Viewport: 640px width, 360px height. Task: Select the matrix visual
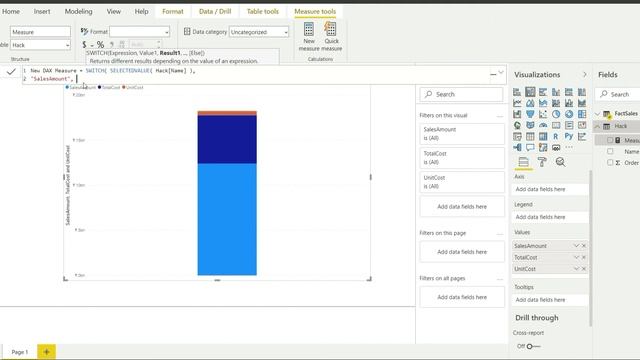543,136
